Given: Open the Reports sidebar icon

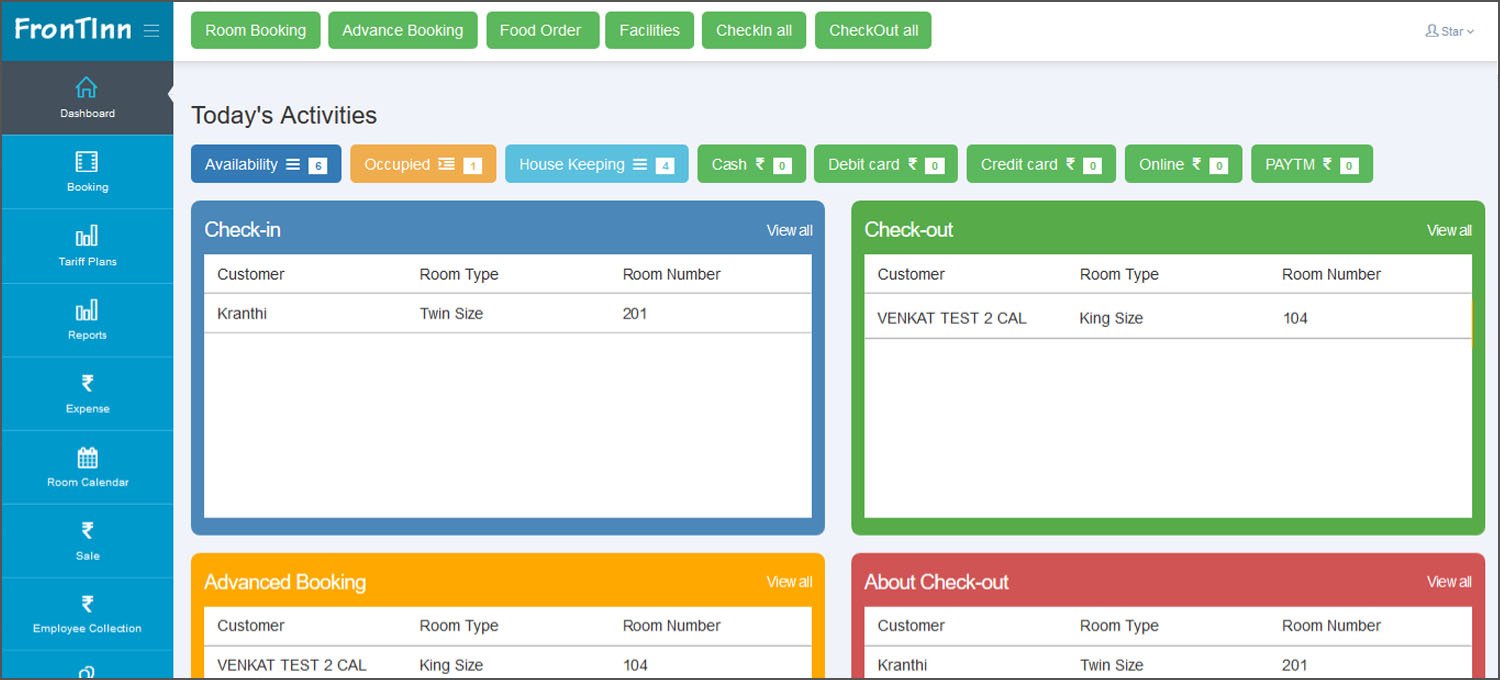Looking at the screenshot, I should coord(87,311).
